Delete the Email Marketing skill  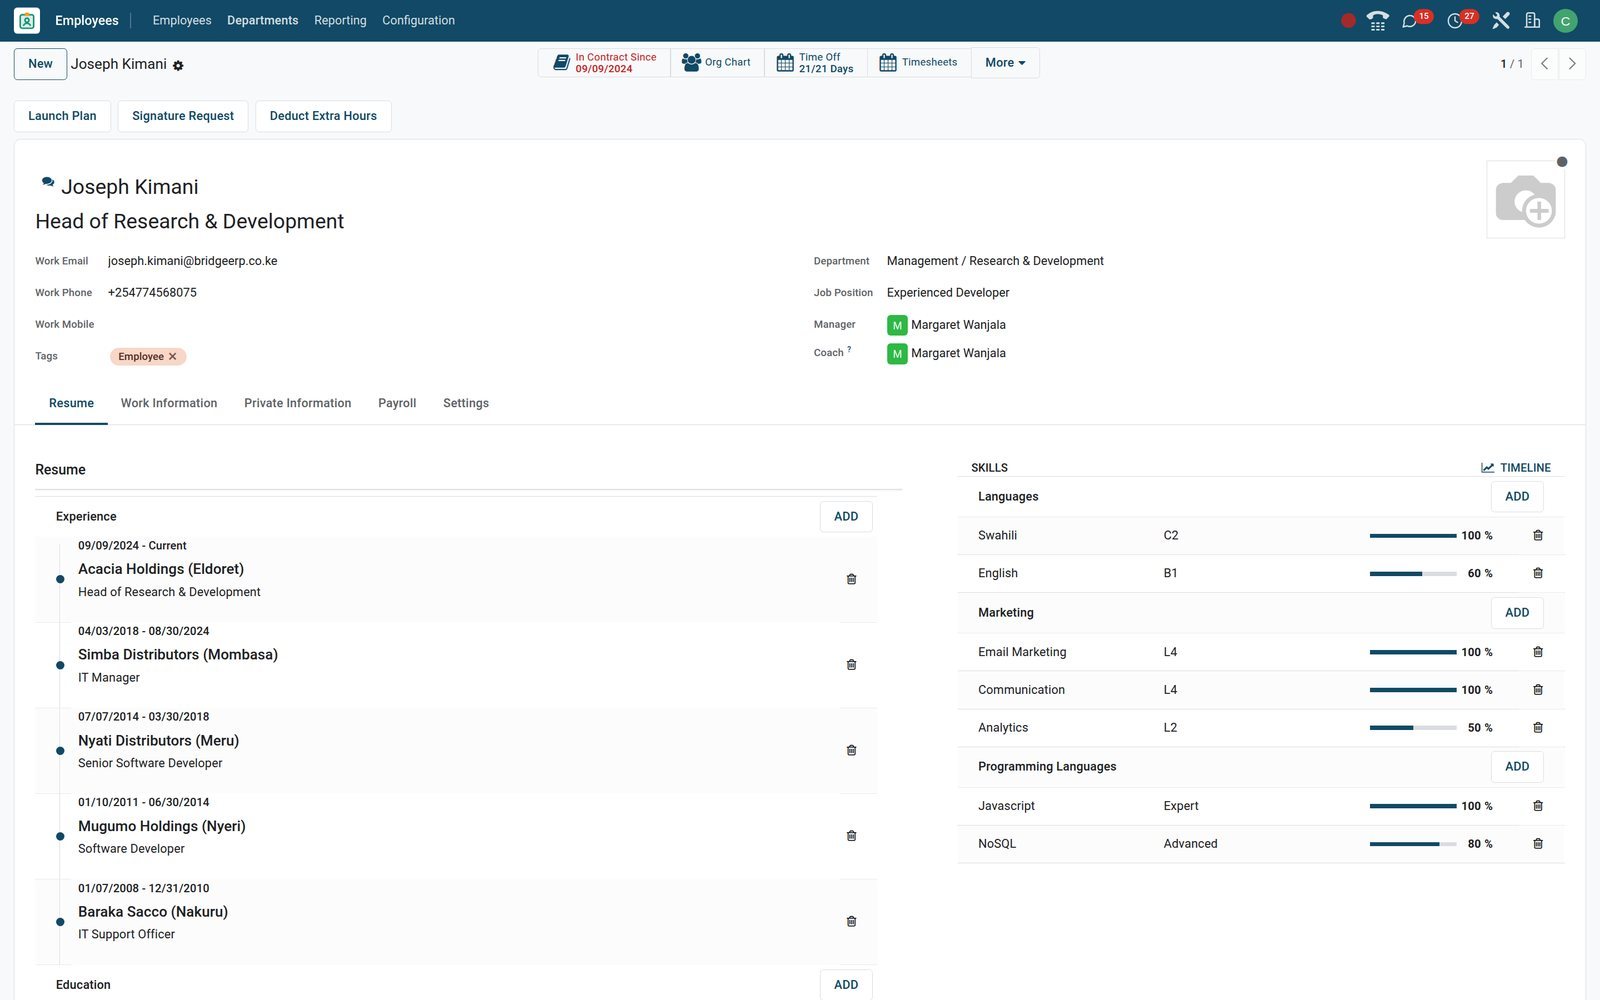[x=1538, y=652]
